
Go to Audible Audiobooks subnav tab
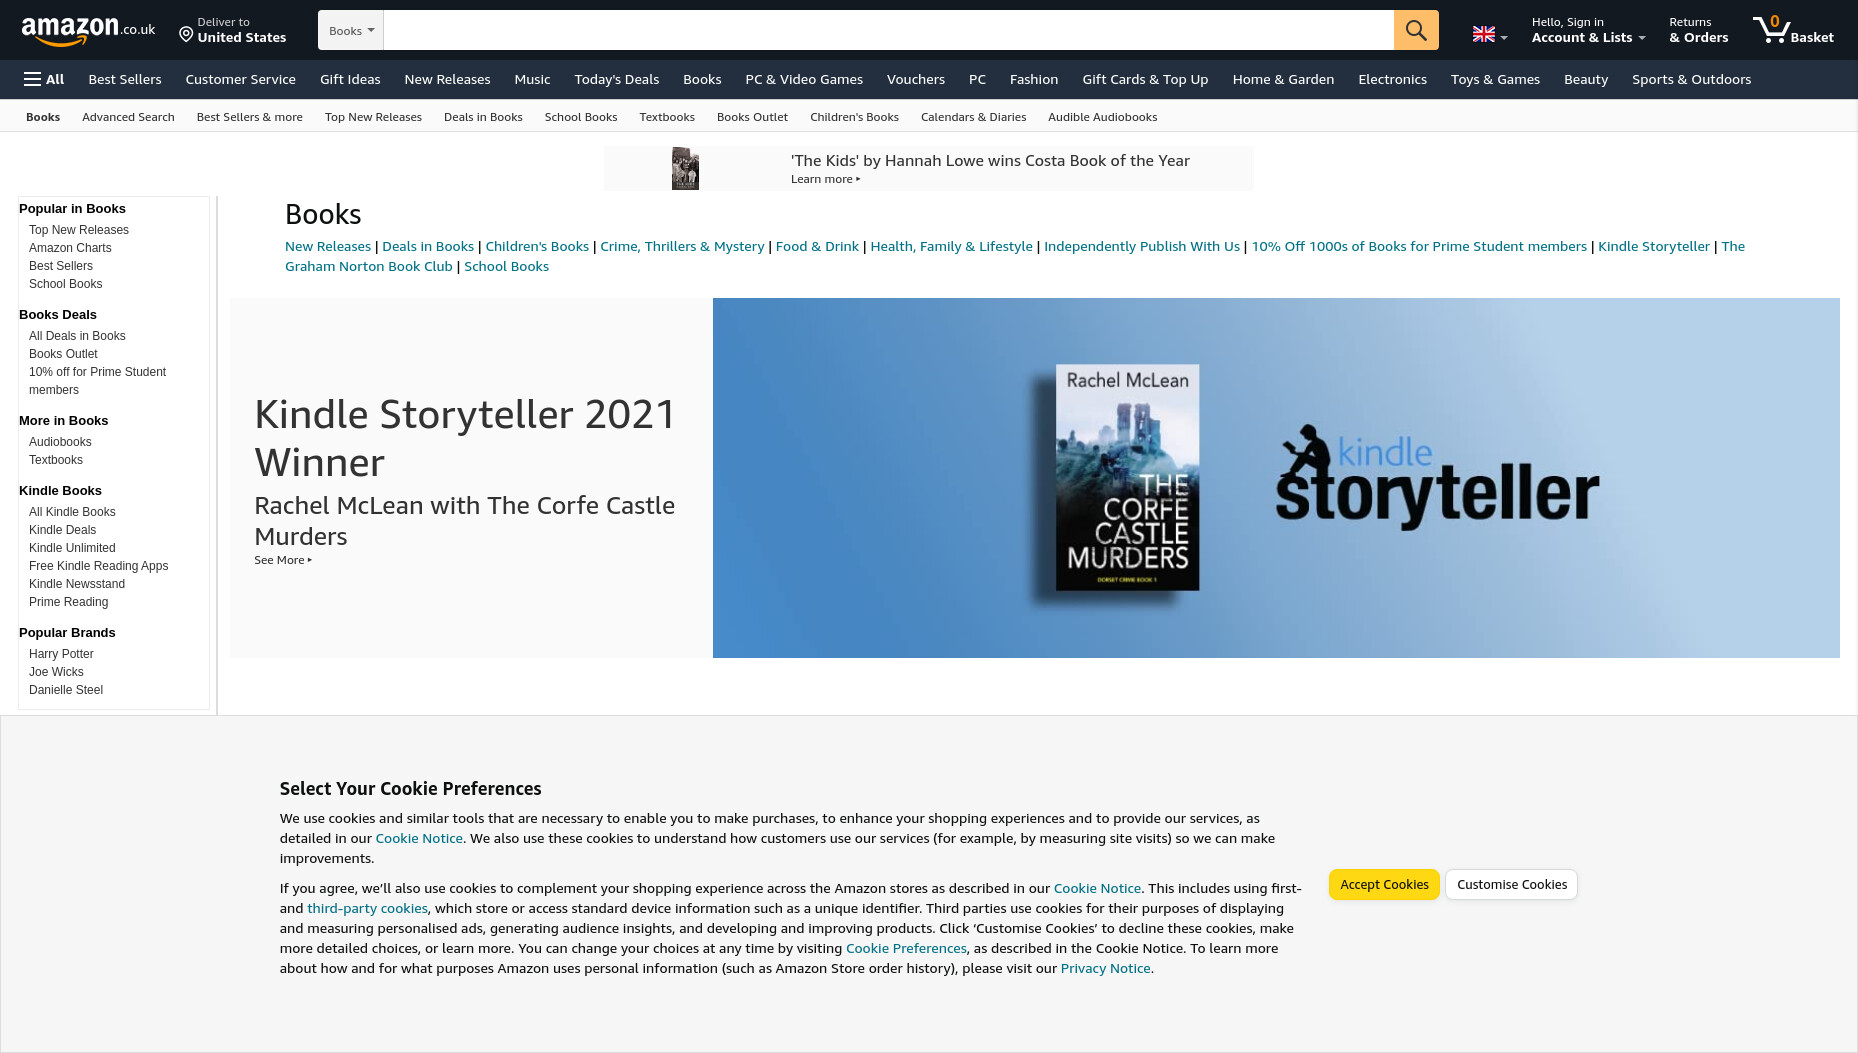pos(1102,117)
